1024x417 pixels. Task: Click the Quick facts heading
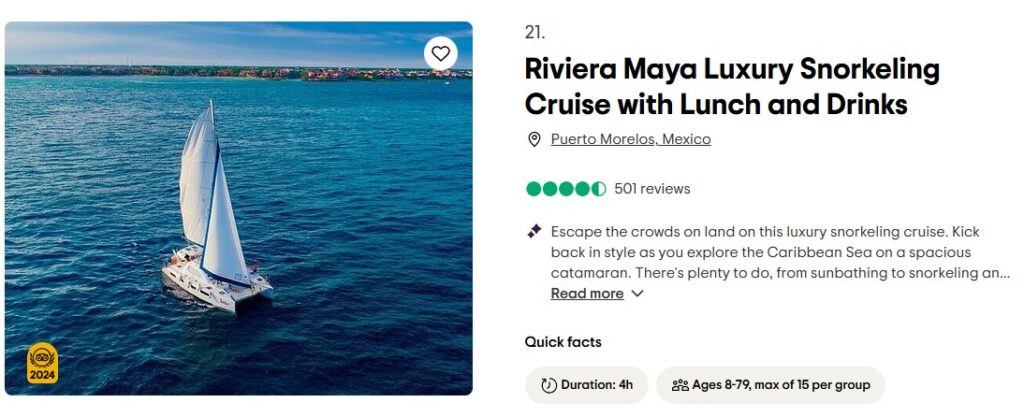point(563,342)
